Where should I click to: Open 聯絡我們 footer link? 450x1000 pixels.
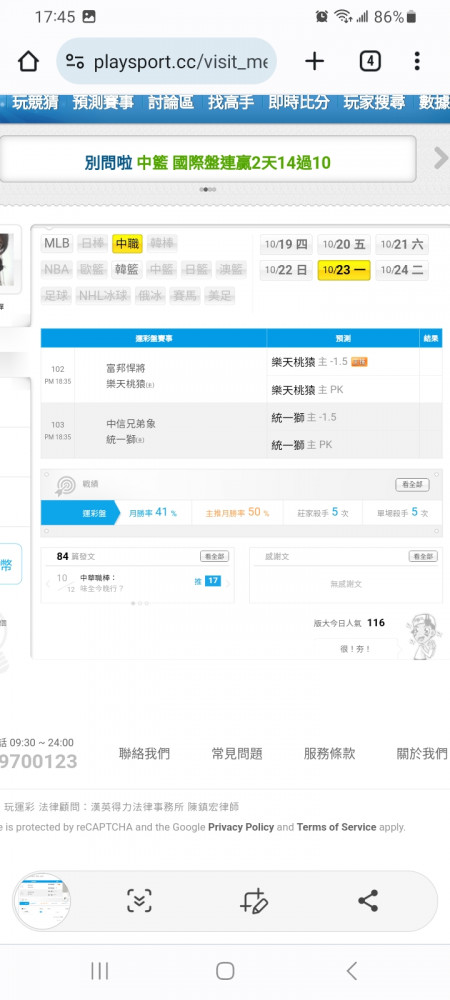click(144, 754)
